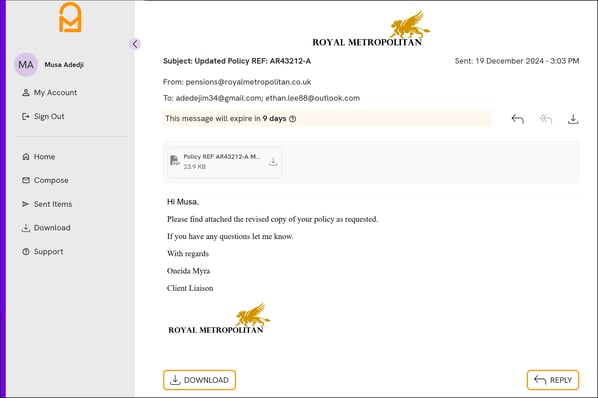
Task: Click the help icon after '9 days'
Action: point(293,119)
